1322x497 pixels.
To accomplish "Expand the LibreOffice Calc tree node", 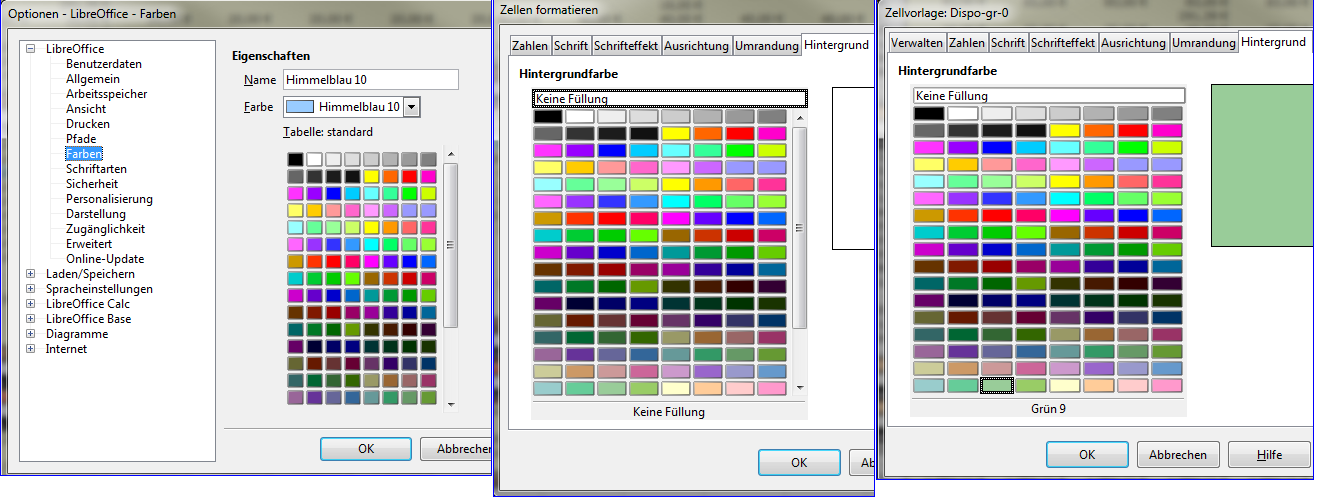I will (31, 304).
